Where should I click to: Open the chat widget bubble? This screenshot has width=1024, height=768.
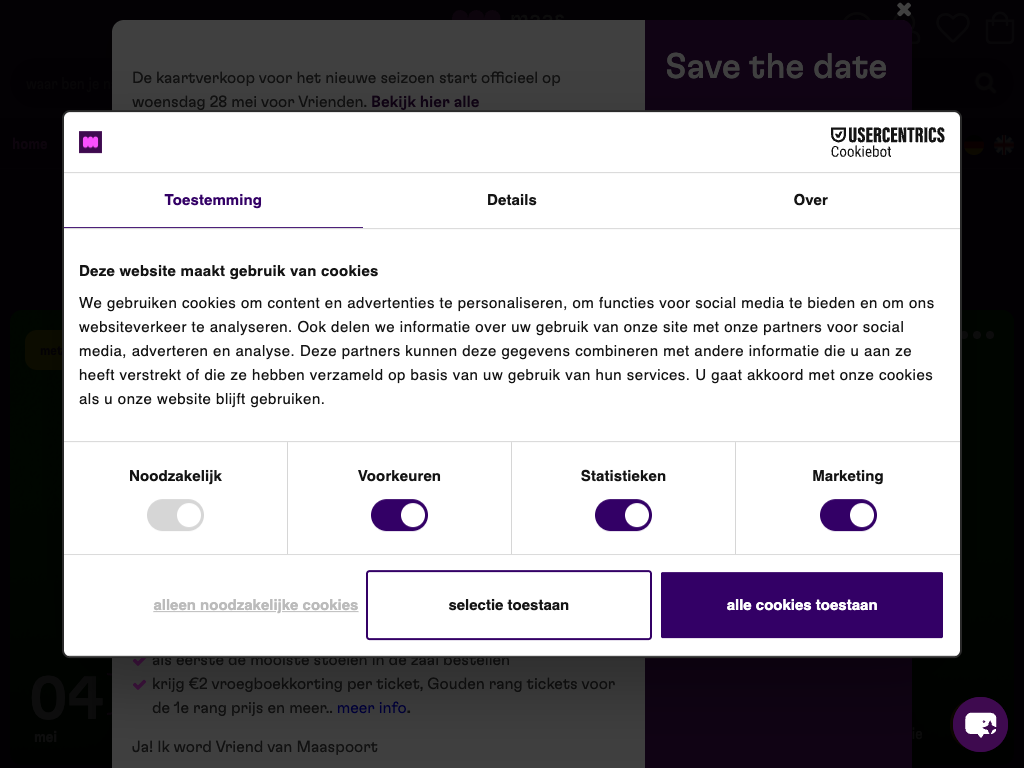click(980, 724)
